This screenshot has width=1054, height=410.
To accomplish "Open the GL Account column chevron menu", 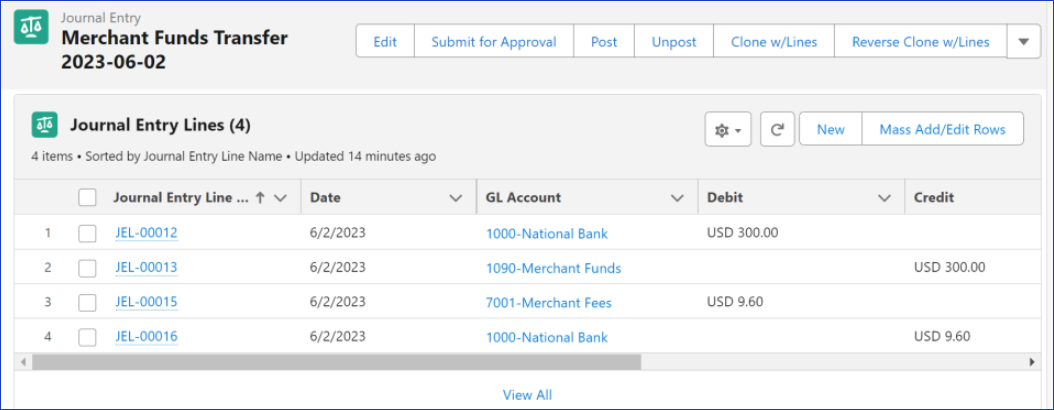I will [x=677, y=198].
